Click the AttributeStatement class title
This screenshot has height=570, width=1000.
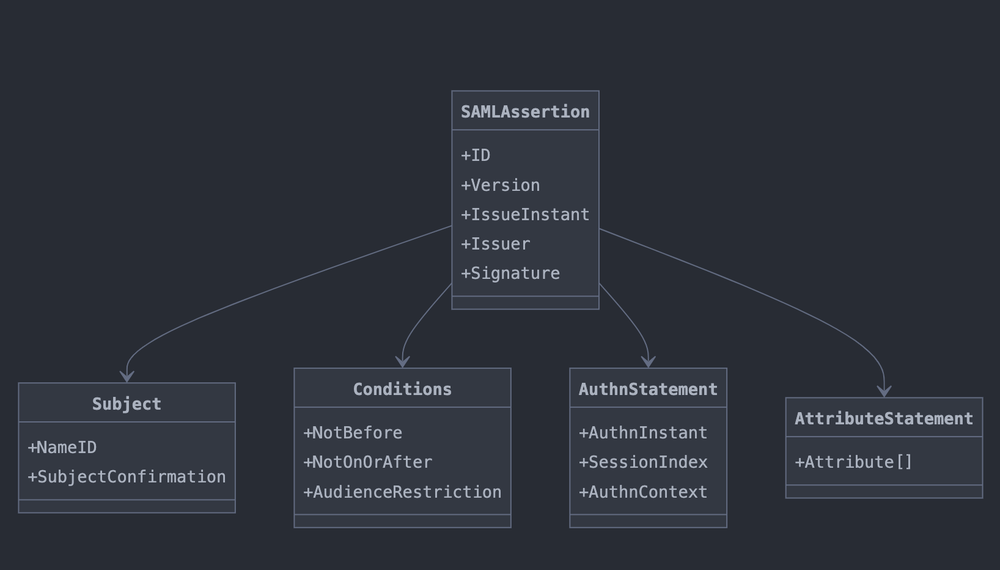(884, 419)
